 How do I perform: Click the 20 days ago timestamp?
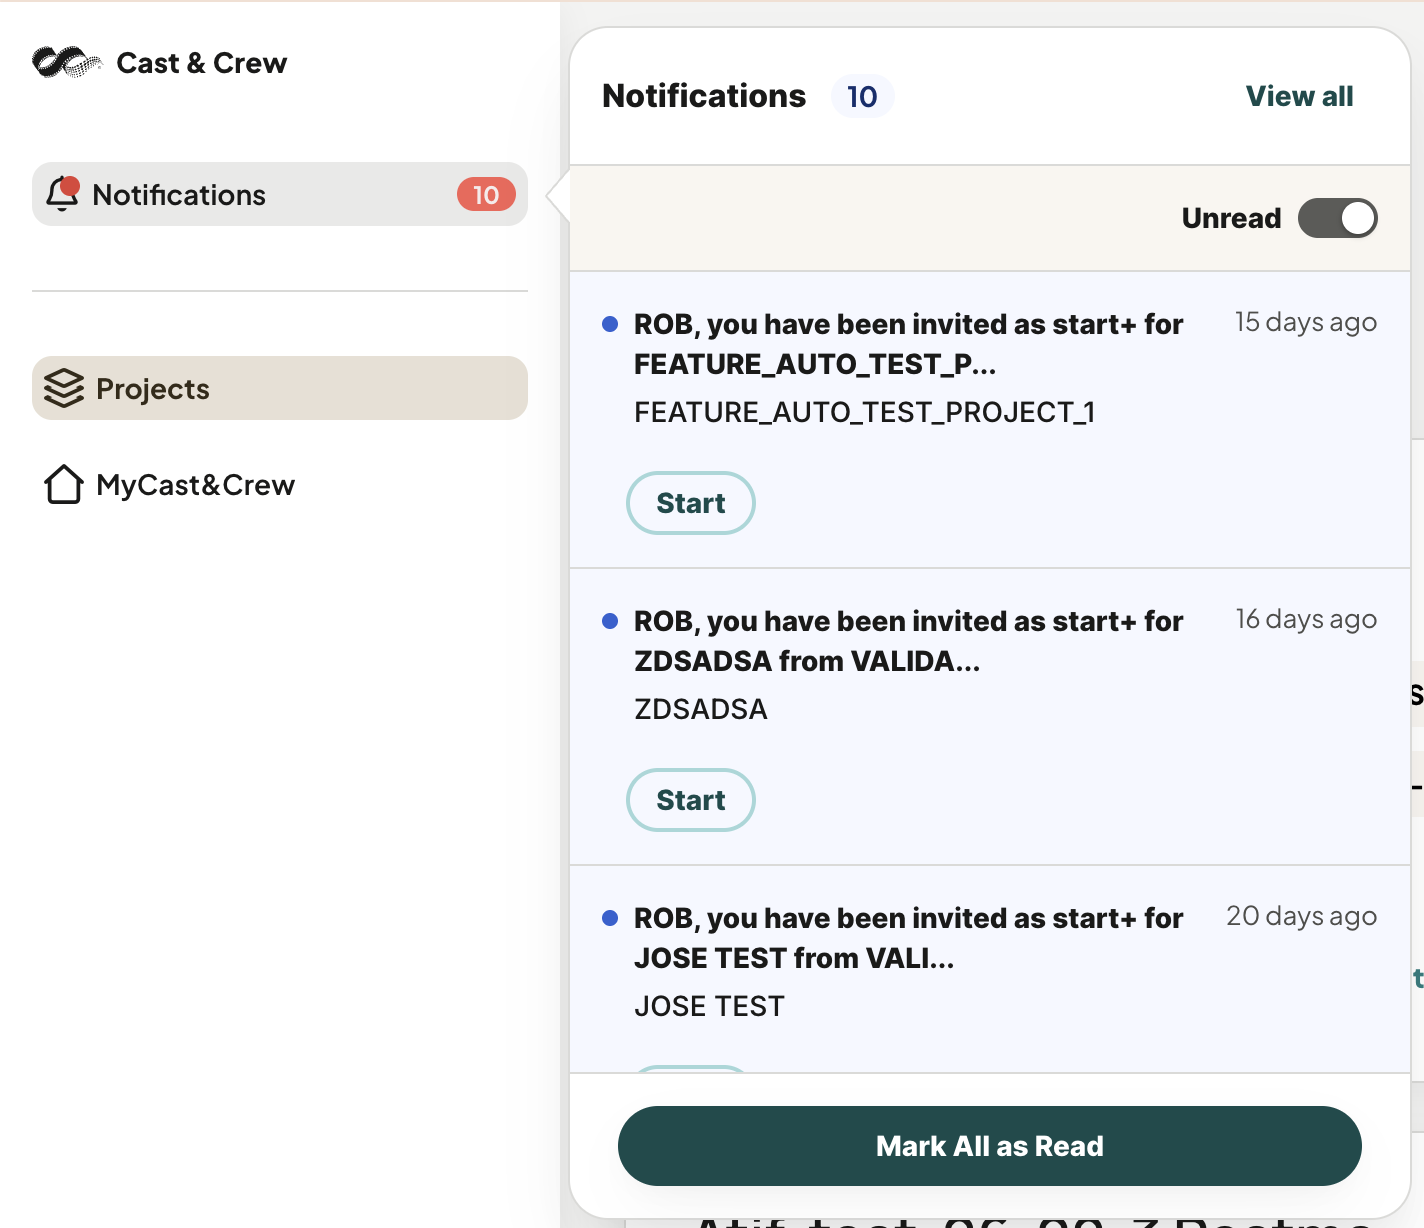(x=1302, y=916)
